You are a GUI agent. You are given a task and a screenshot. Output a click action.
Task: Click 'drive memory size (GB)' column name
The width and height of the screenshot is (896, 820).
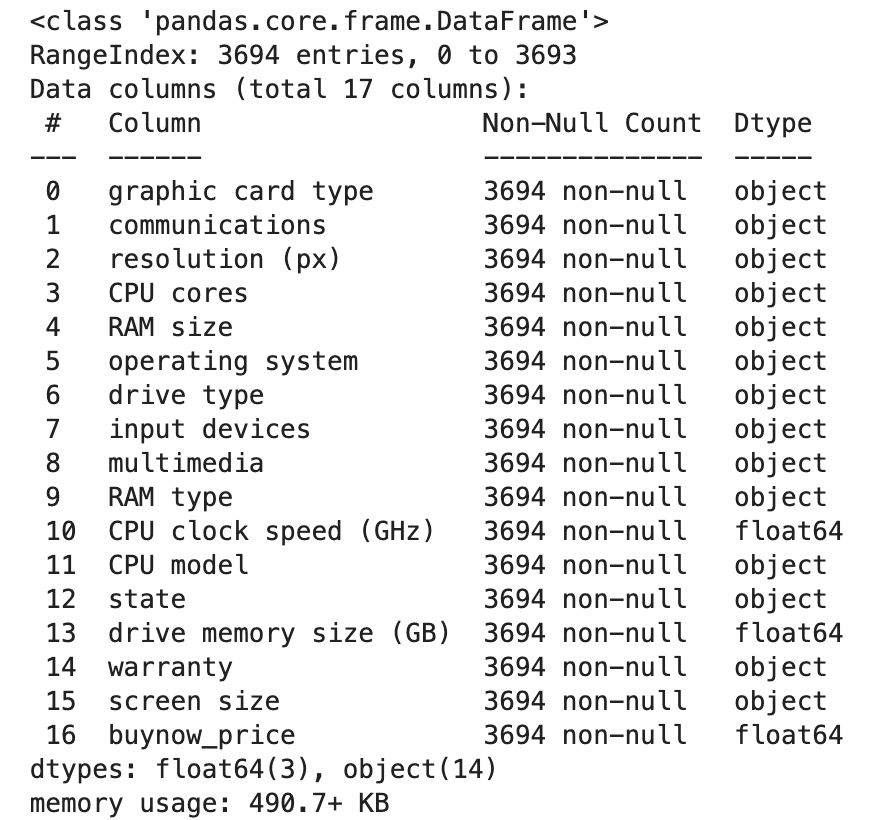tap(279, 634)
